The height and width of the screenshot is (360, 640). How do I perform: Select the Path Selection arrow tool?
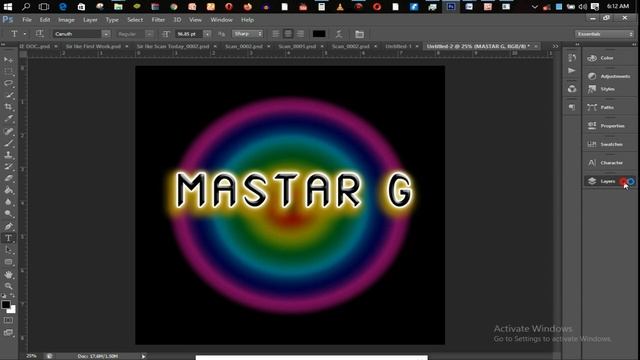pos(9,250)
